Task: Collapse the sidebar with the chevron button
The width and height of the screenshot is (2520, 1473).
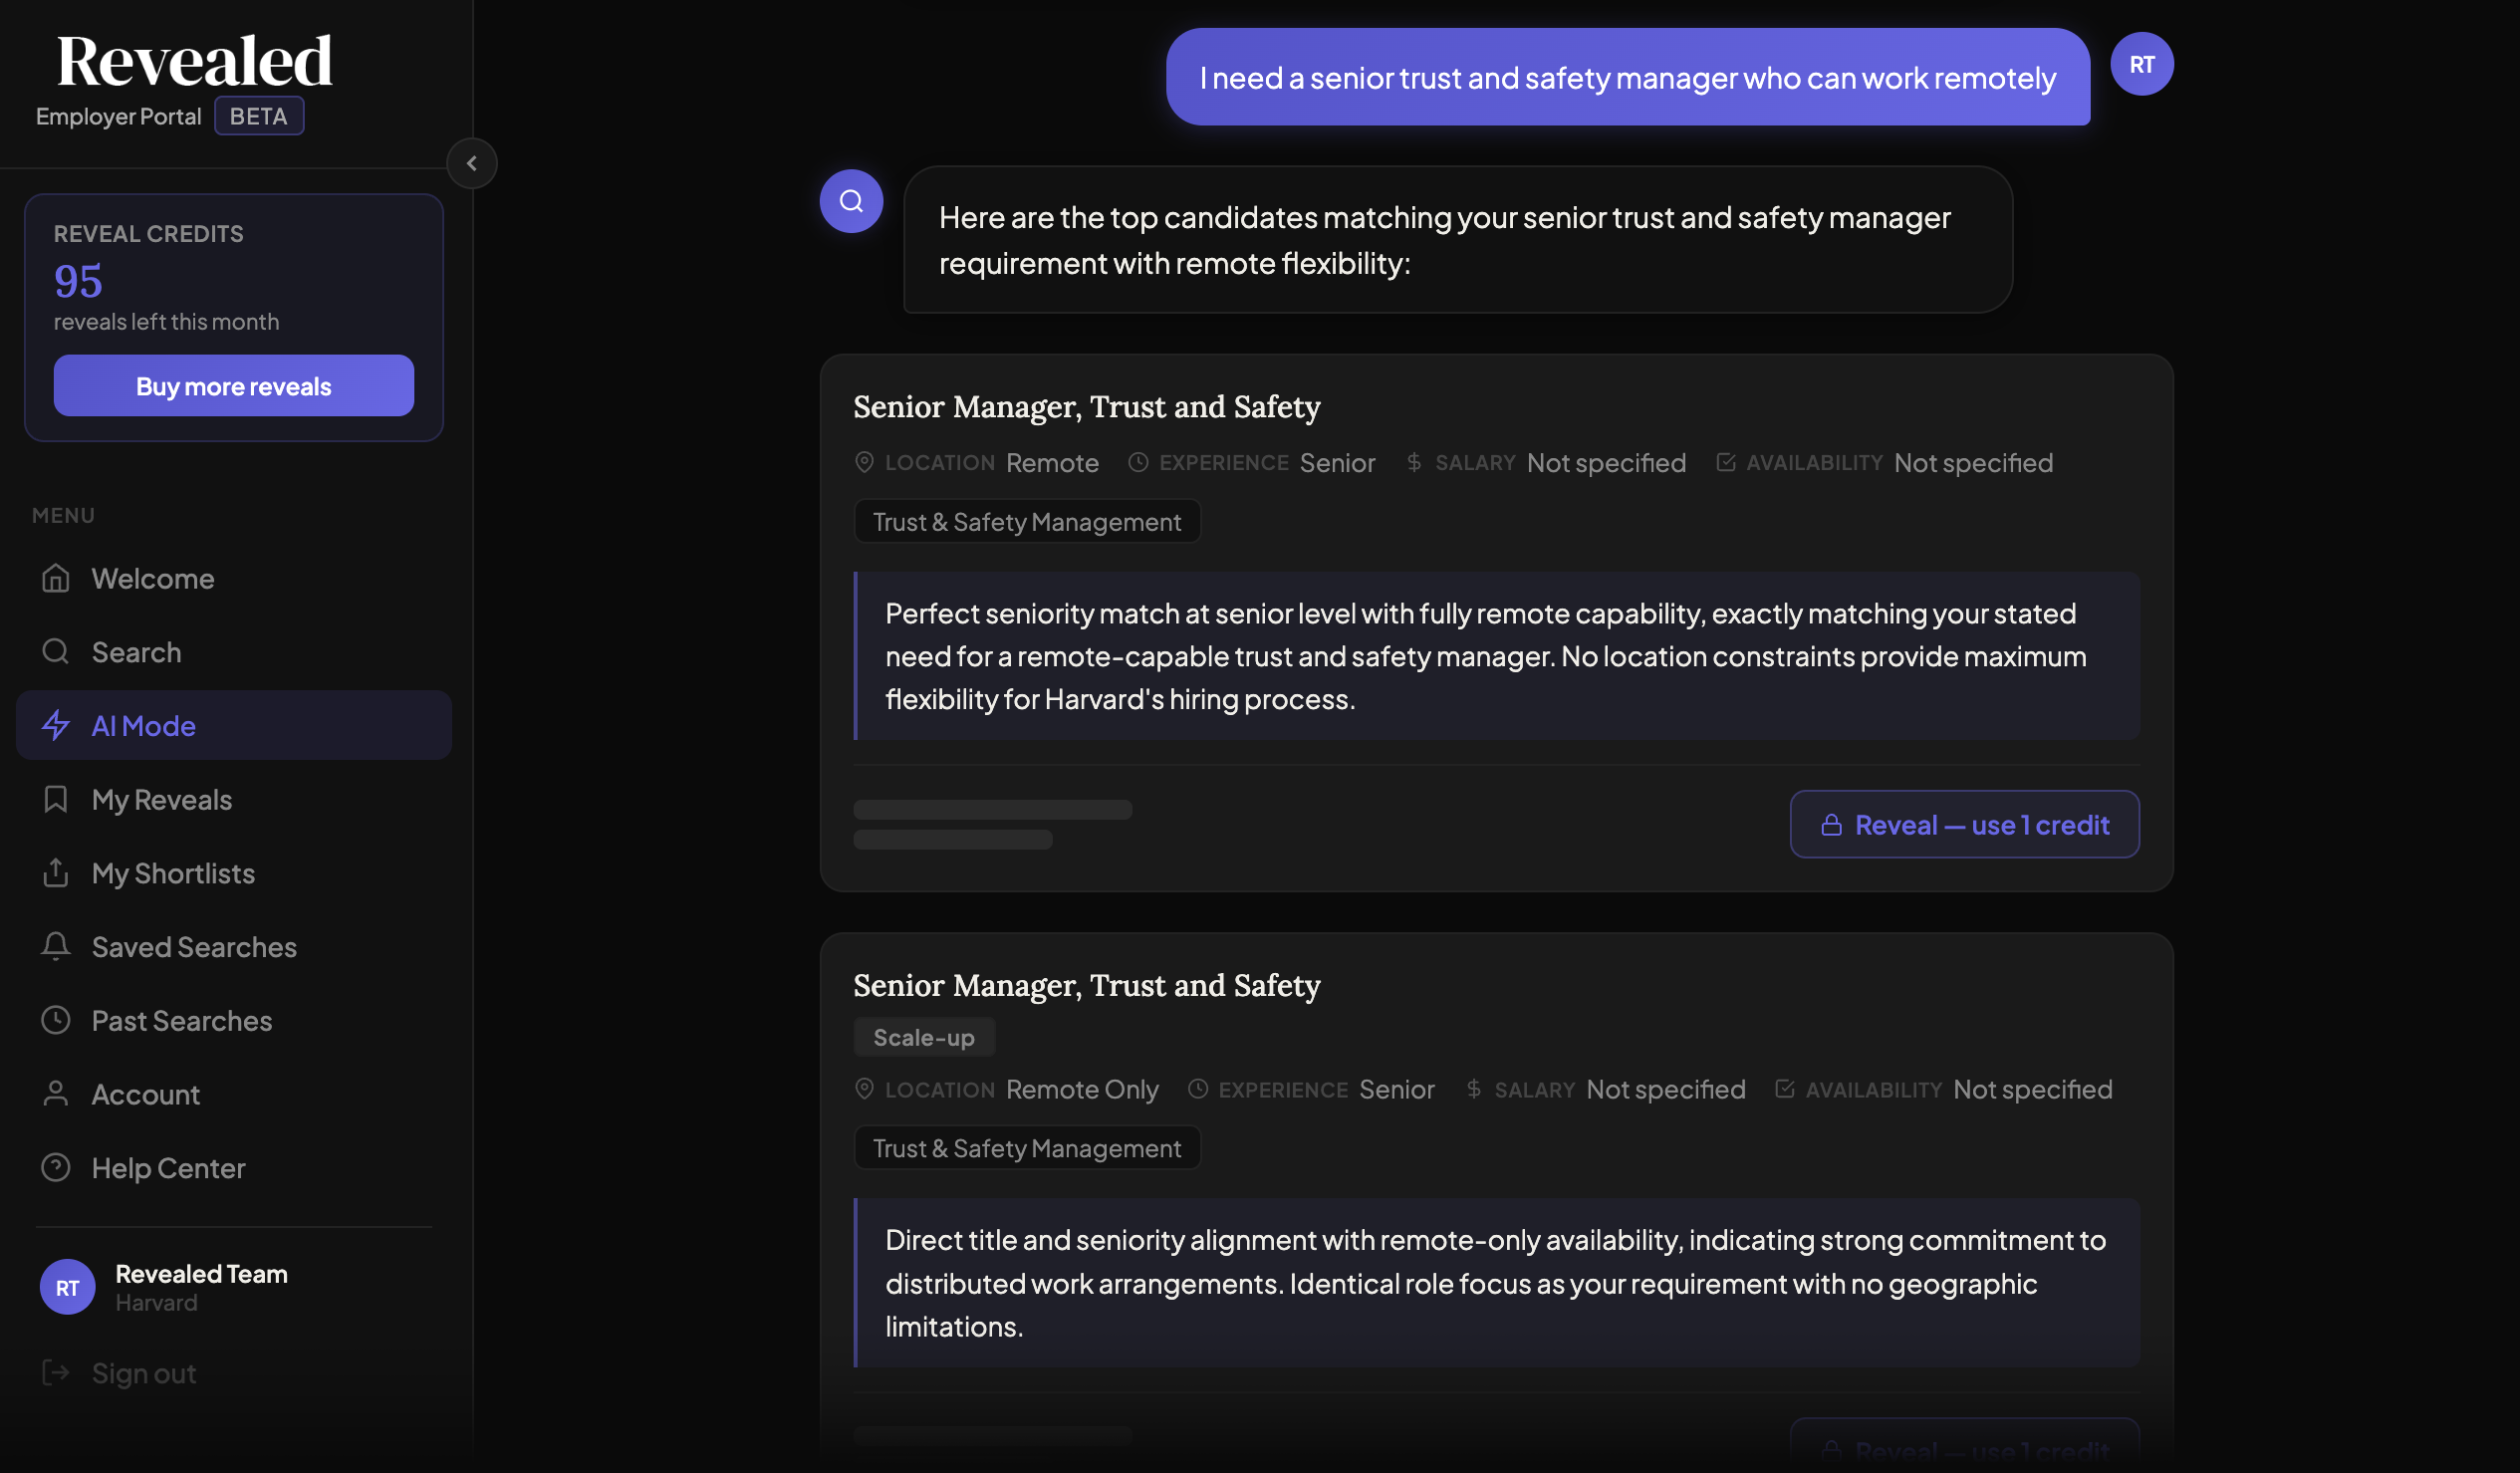Action: coord(471,163)
